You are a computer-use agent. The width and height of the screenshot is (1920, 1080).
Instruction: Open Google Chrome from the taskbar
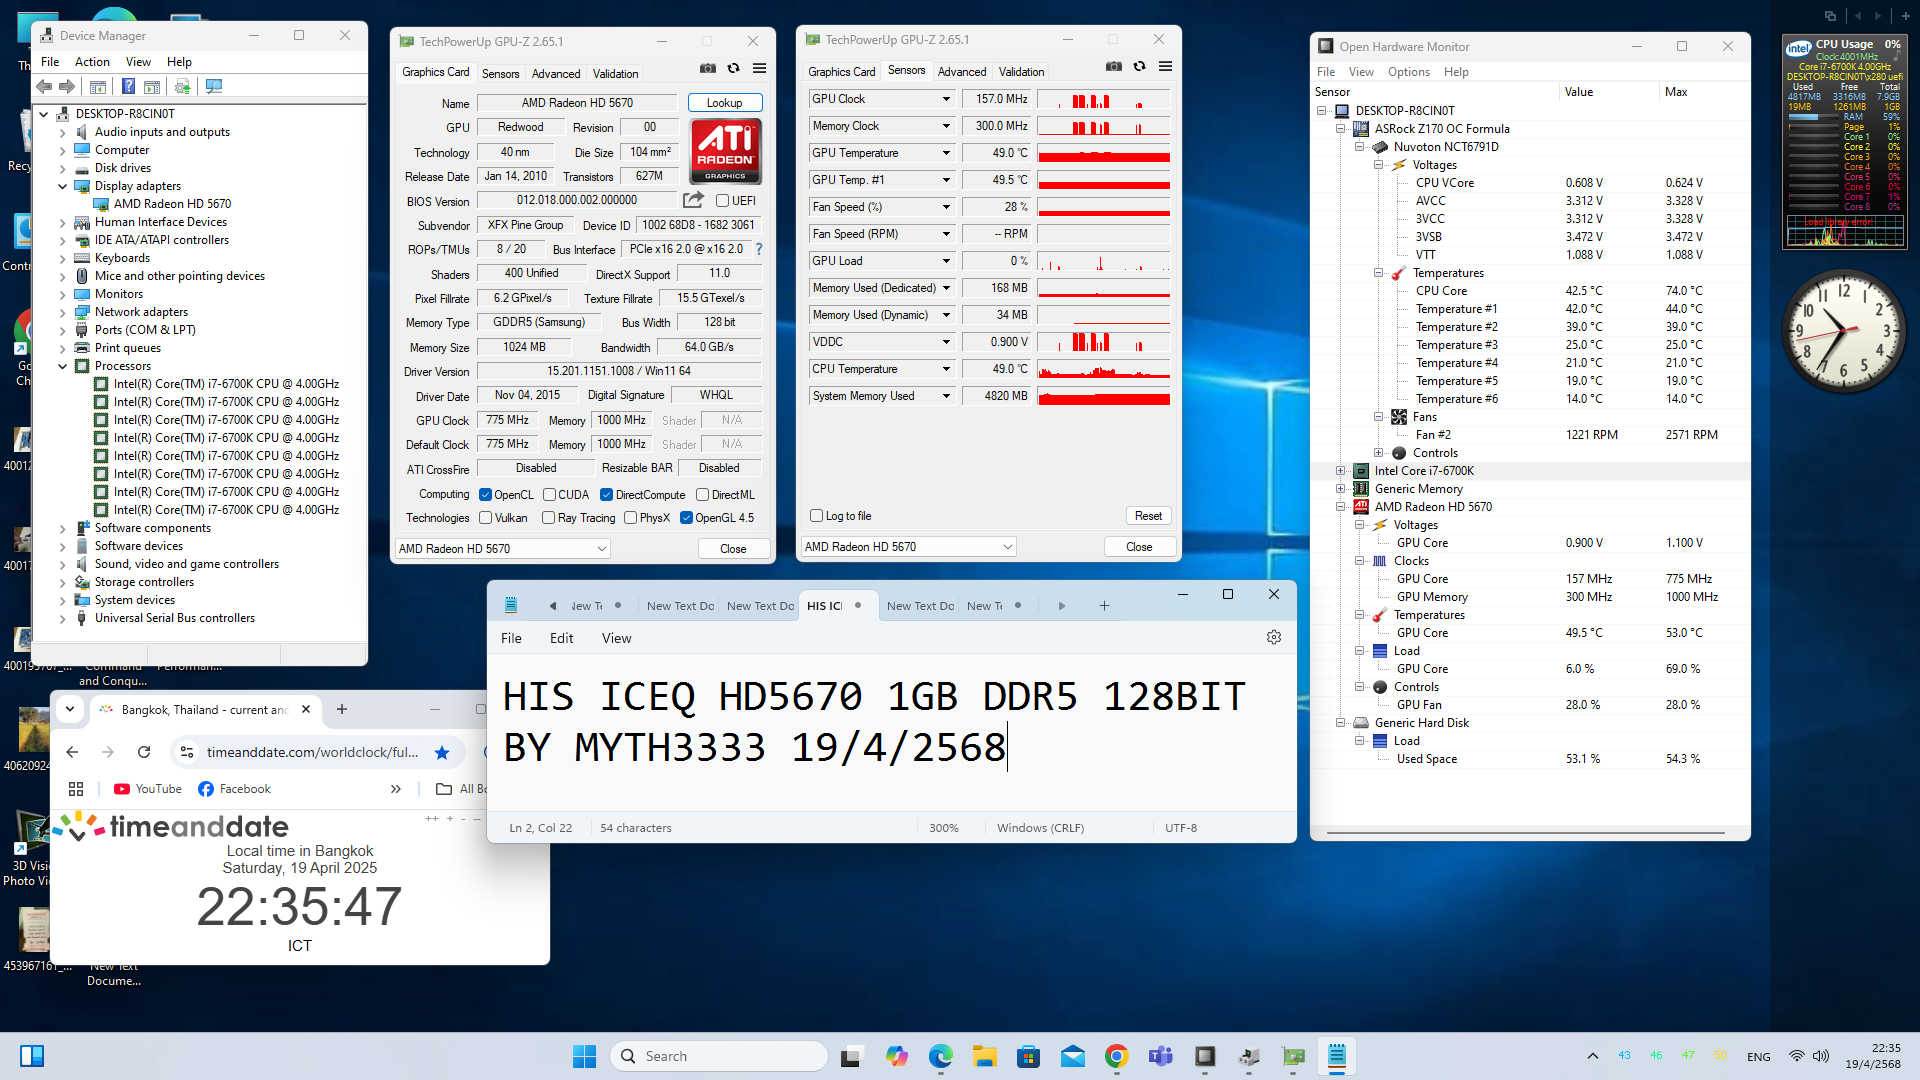[x=1117, y=1056]
